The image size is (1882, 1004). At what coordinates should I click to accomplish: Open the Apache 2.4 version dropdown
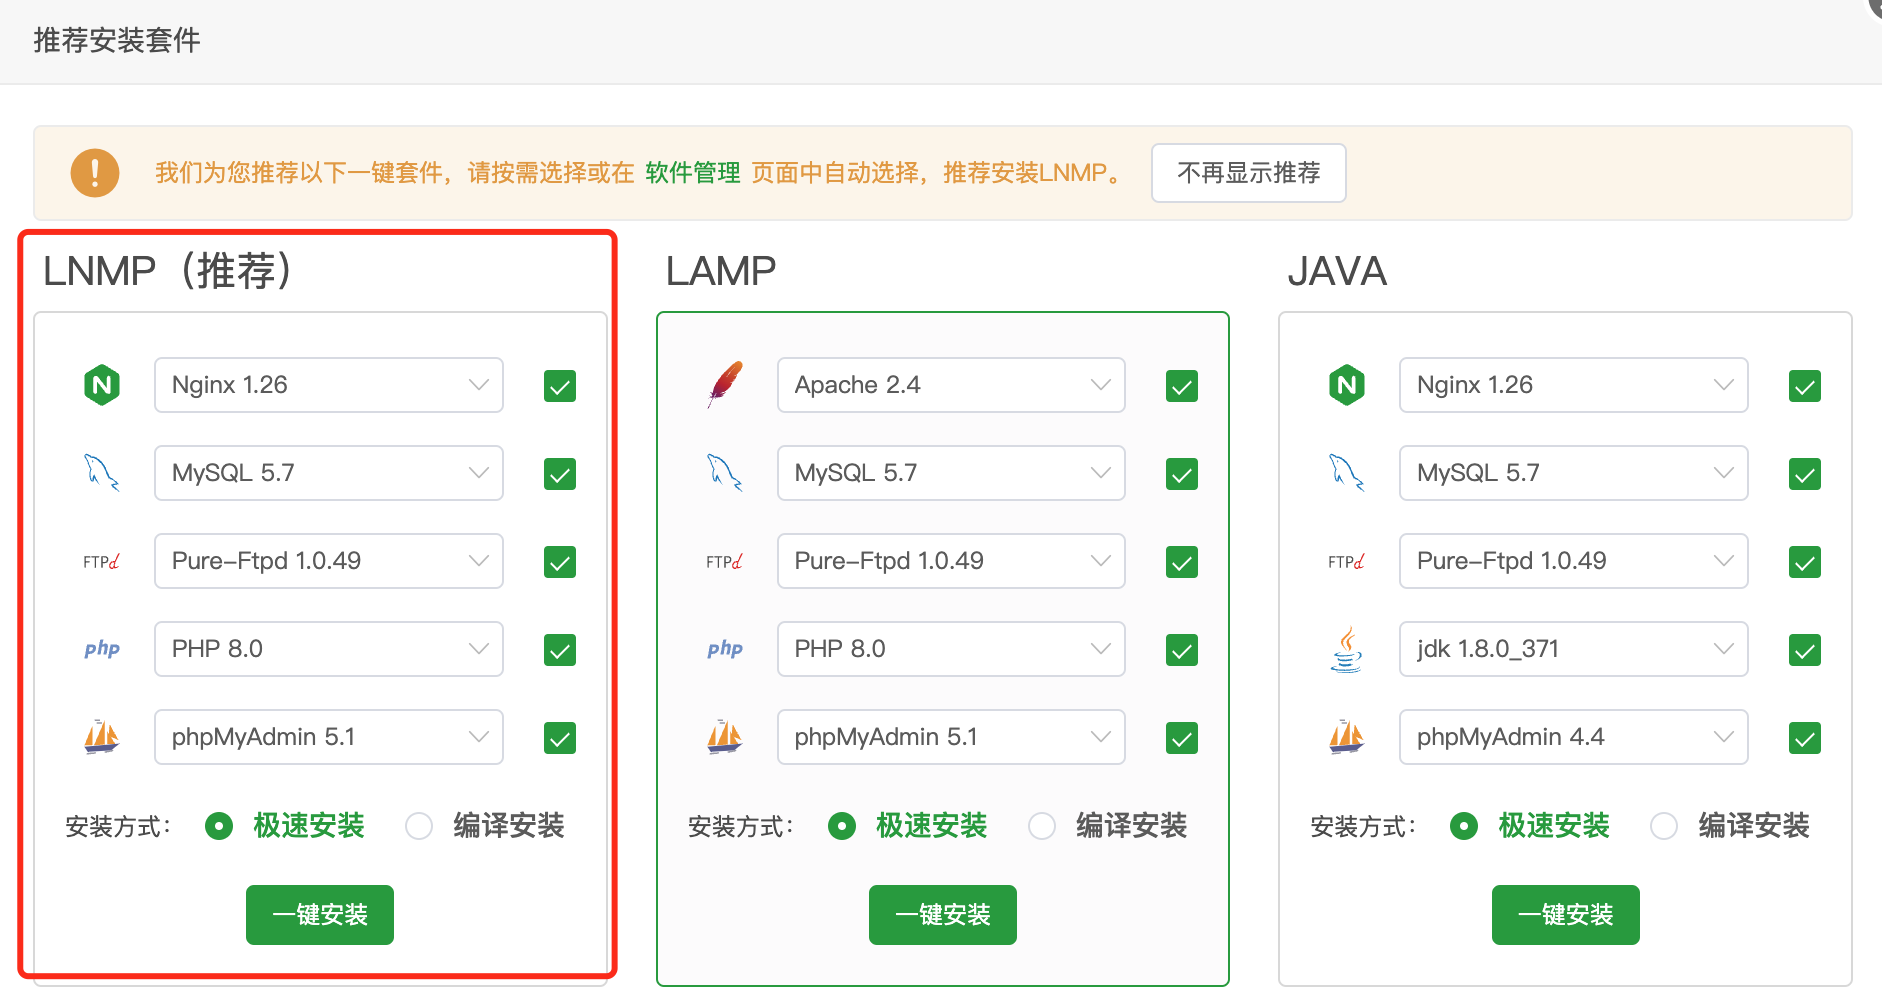(950, 385)
